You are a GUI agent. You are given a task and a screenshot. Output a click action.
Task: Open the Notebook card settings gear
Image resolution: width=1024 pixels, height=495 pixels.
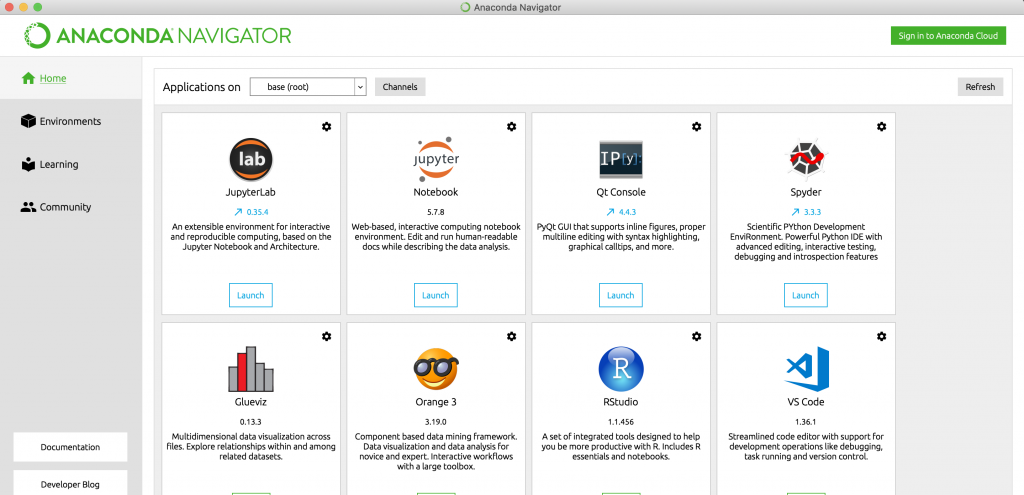pyautogui.click(x=511, y=127)
